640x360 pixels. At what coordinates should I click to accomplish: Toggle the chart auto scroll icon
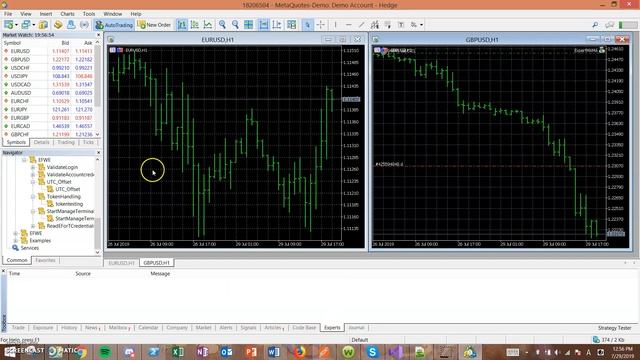point(264,25)
